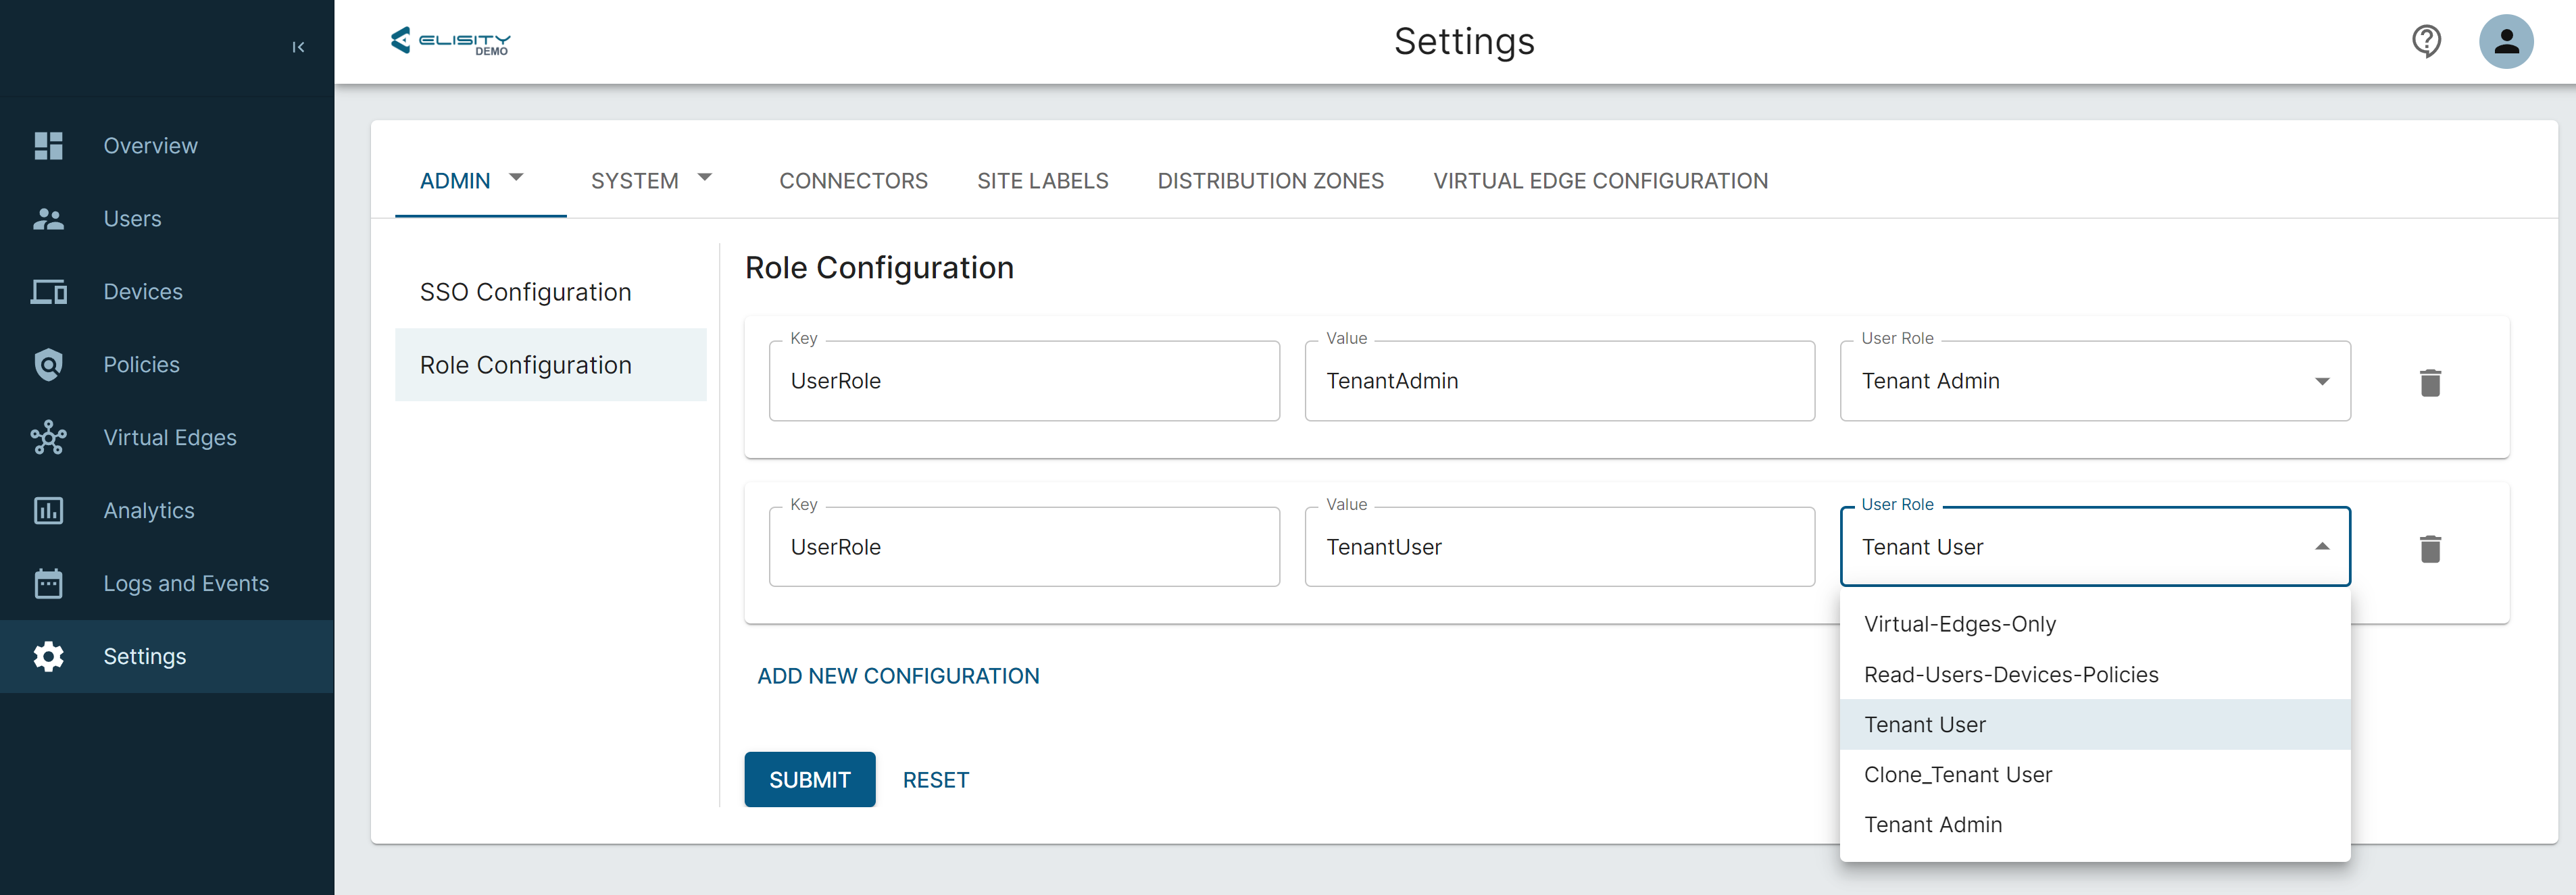Open the Virtual Edges network icon
This screenshot has width=2576, height=895.
point(48,438)
